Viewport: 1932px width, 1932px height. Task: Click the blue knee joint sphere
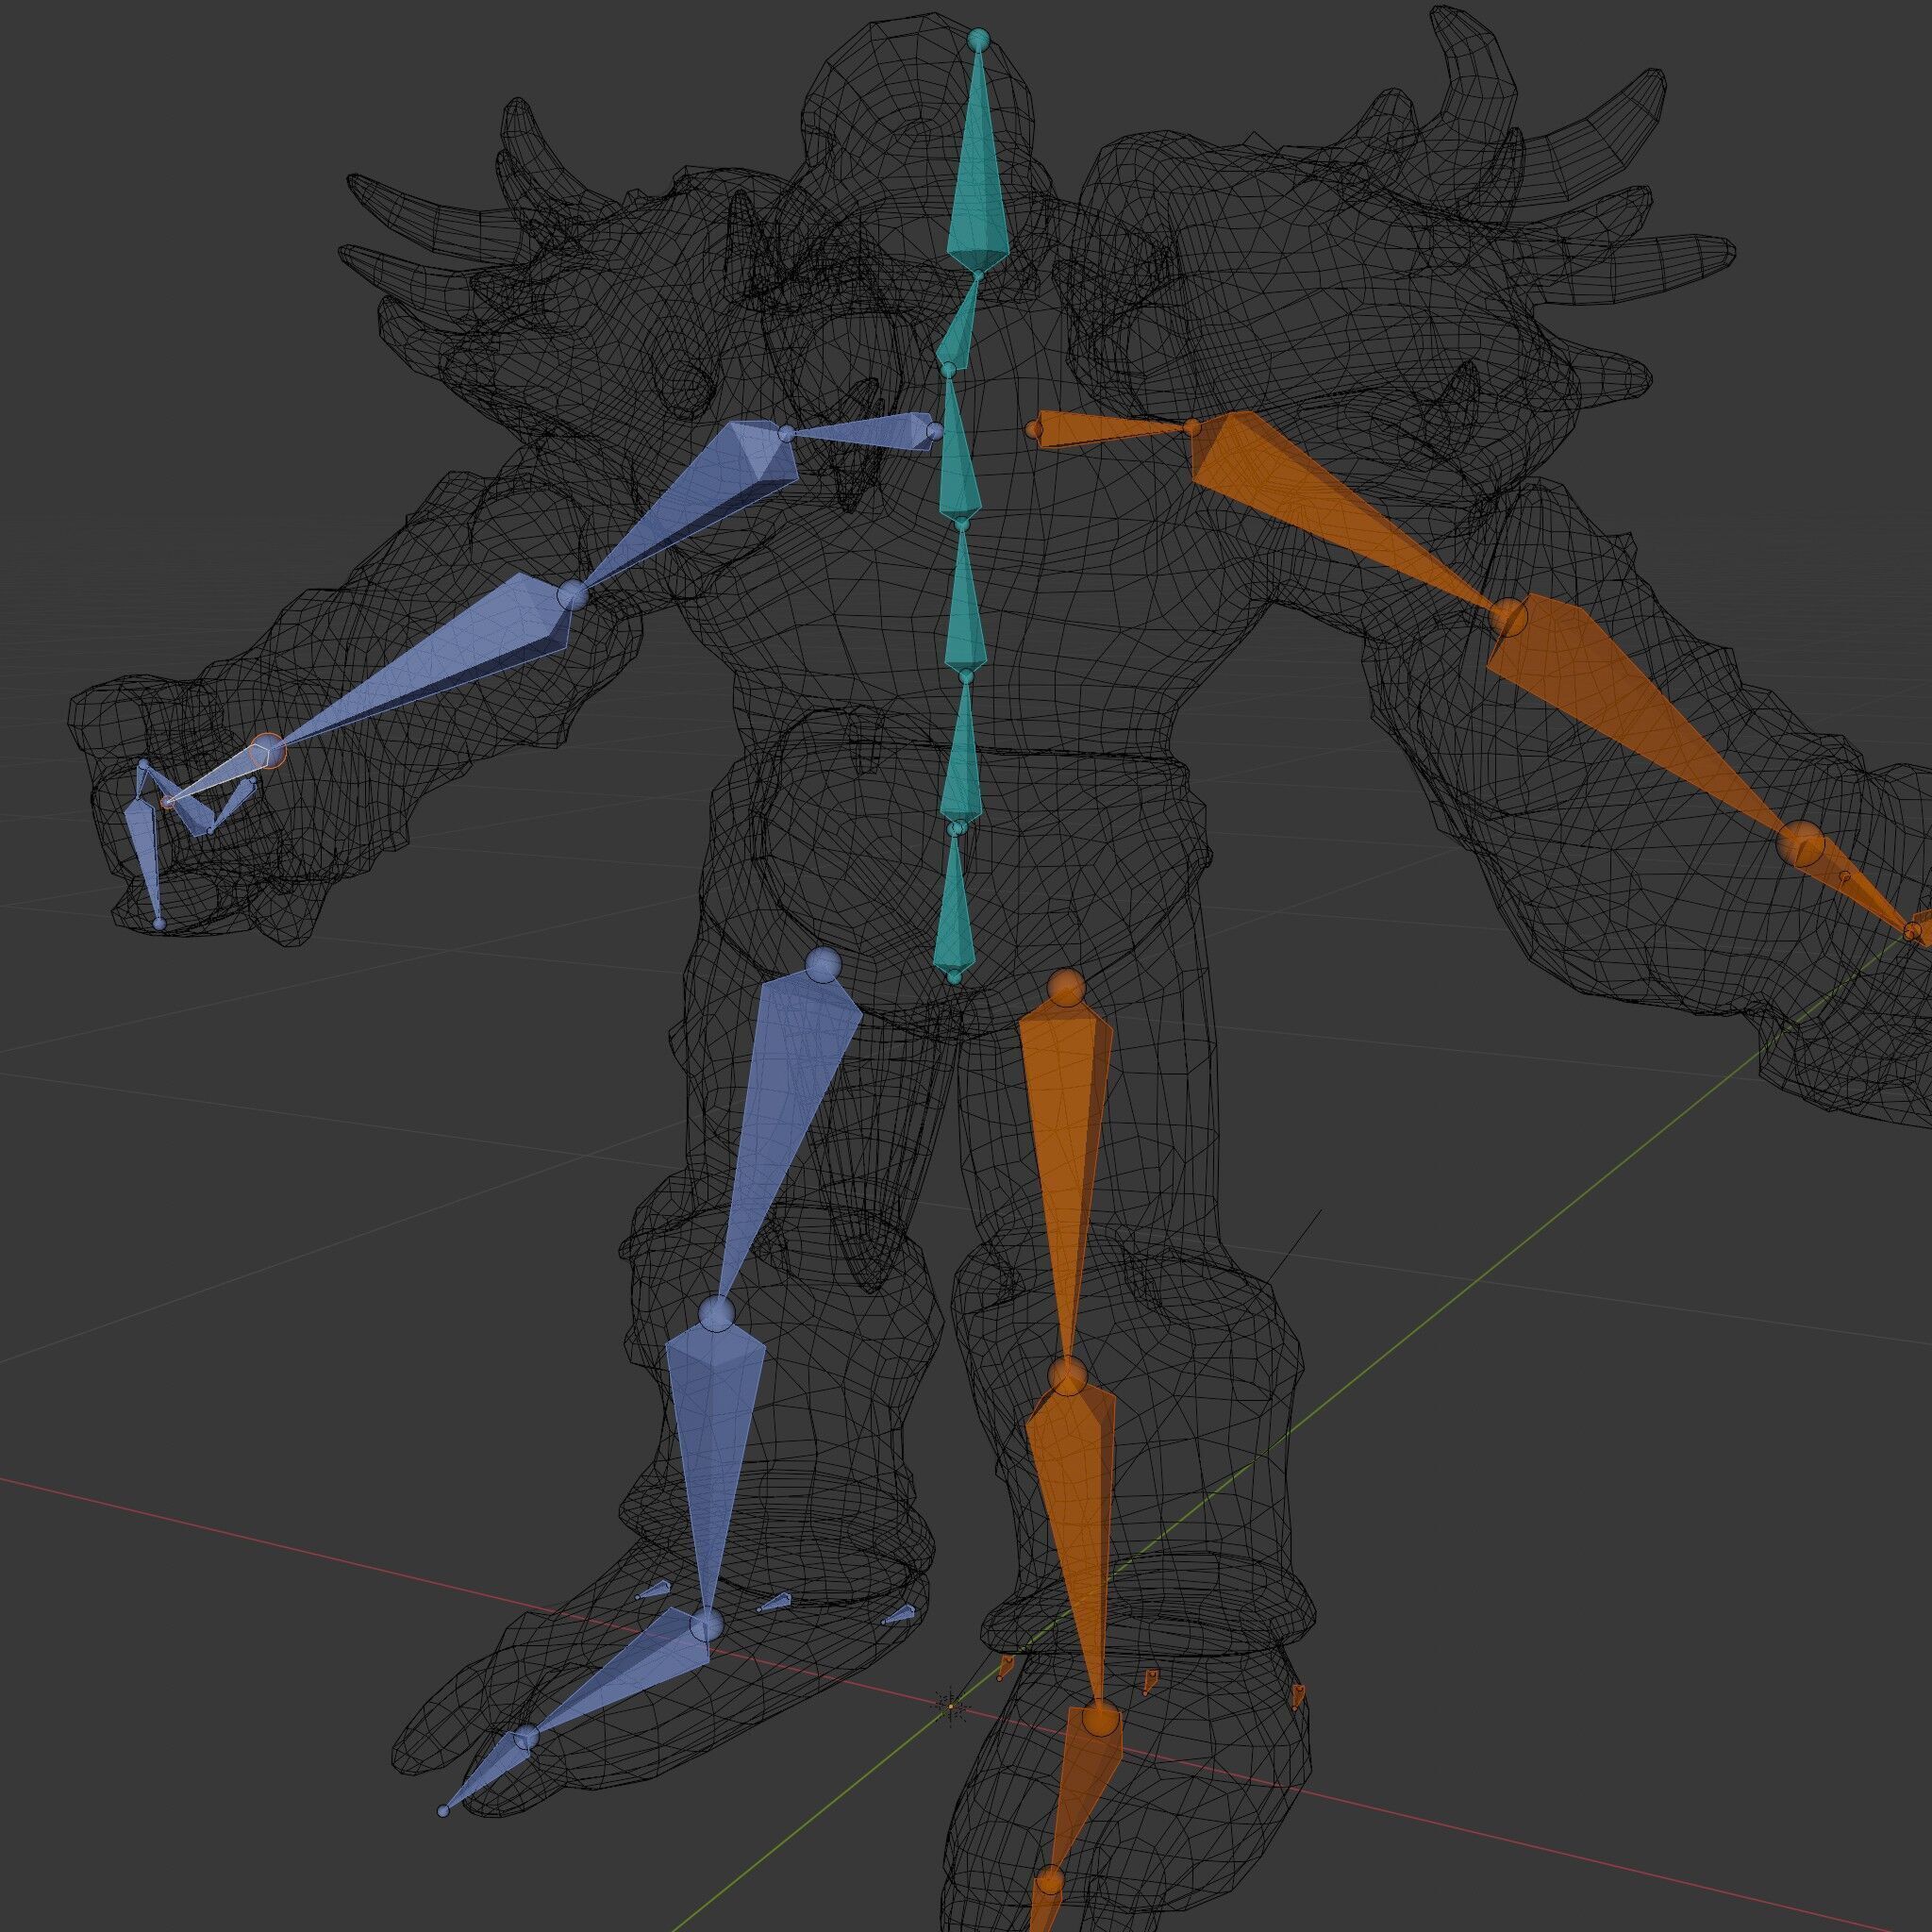(x=716, y=1313)
